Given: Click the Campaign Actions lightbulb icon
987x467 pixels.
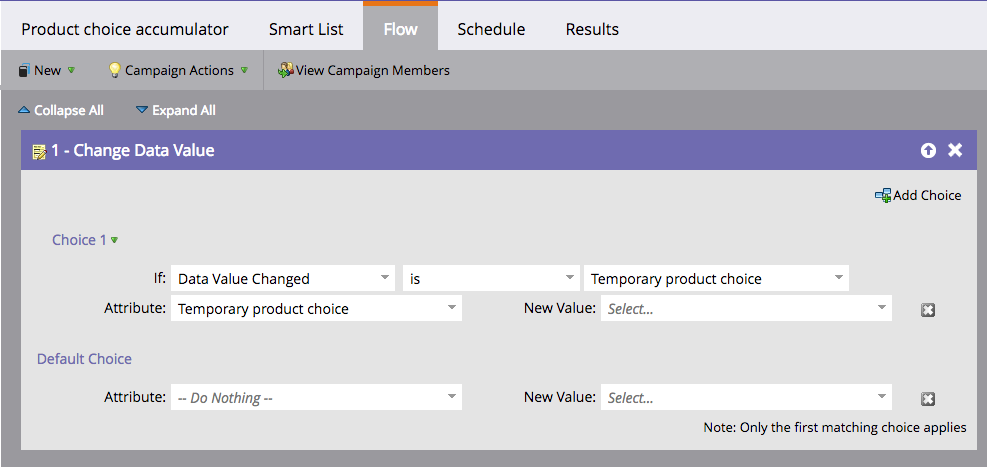Looking at the screenshot, I should click(x=115, y=70).
